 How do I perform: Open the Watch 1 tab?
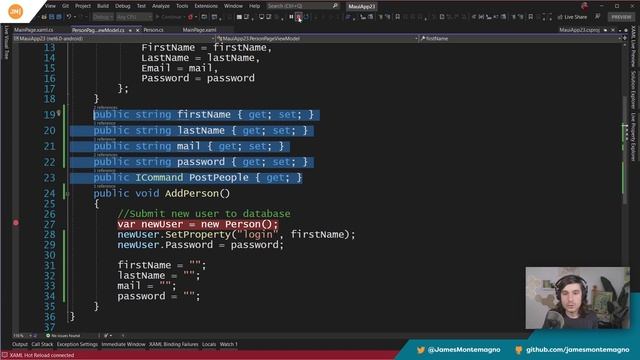pyautogui.click(x=229, y=344)
